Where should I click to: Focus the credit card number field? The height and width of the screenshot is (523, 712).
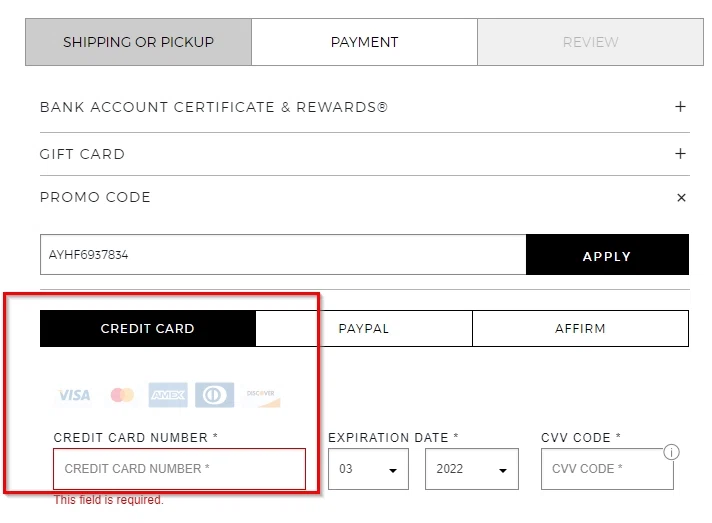point(179,469)
